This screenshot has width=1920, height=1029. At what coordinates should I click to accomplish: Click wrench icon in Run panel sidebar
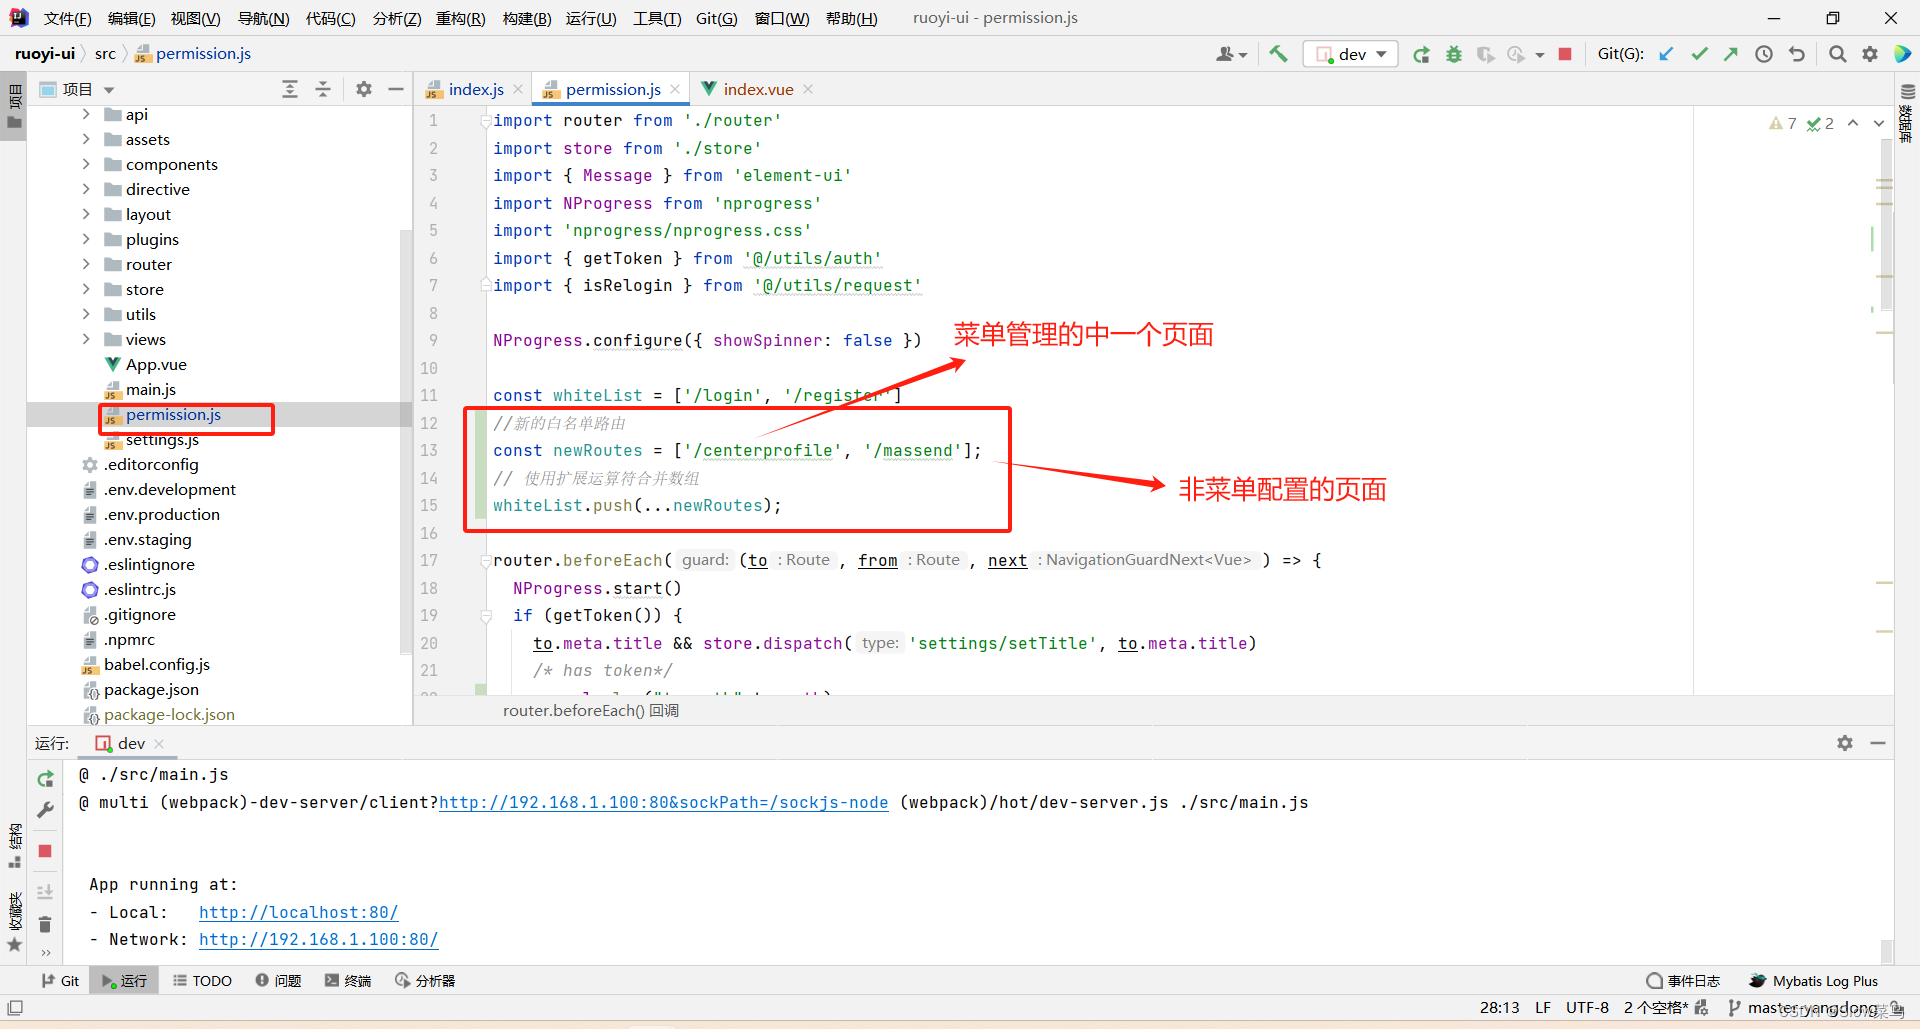click(45, 811)
